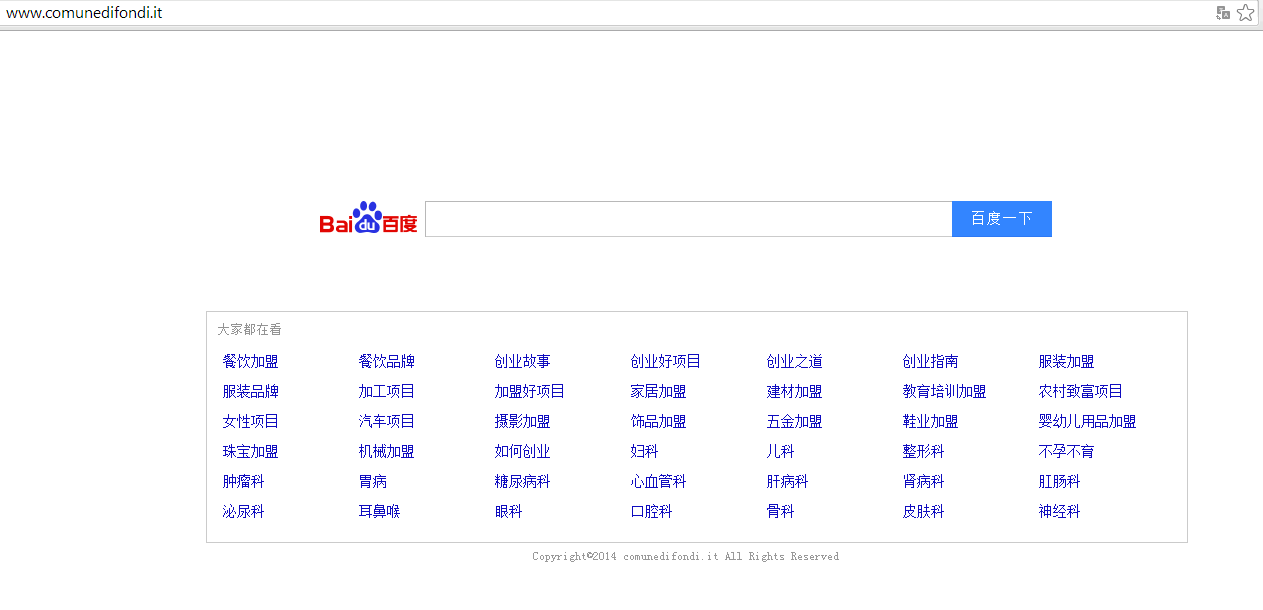Open the 饰品加盟 link

[x=659, y=422]
